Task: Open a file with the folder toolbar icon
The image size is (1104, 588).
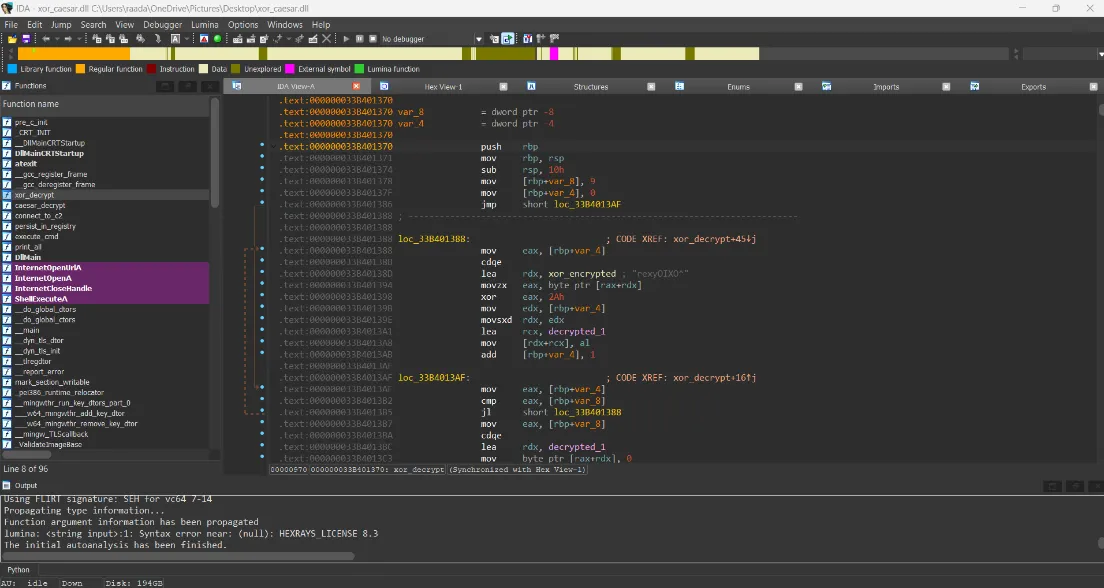Action: pyautogui.click(x=12, y=39)
